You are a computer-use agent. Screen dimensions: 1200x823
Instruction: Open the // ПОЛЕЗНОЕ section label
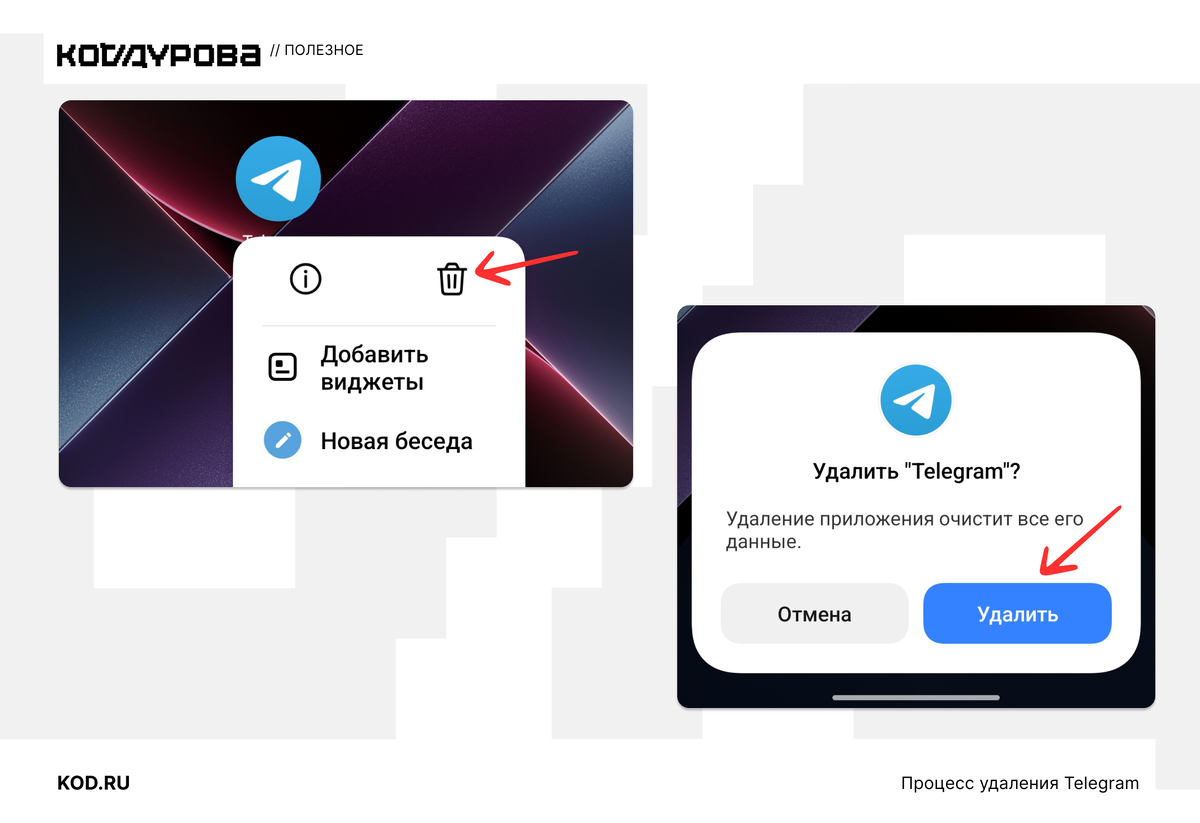click(x=317, y=50)
